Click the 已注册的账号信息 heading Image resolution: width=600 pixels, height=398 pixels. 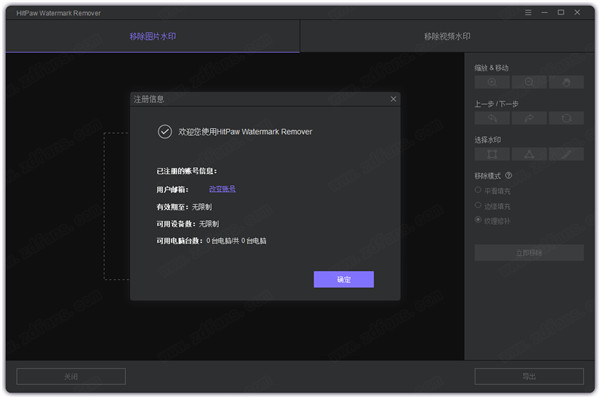tap(186, 171)
